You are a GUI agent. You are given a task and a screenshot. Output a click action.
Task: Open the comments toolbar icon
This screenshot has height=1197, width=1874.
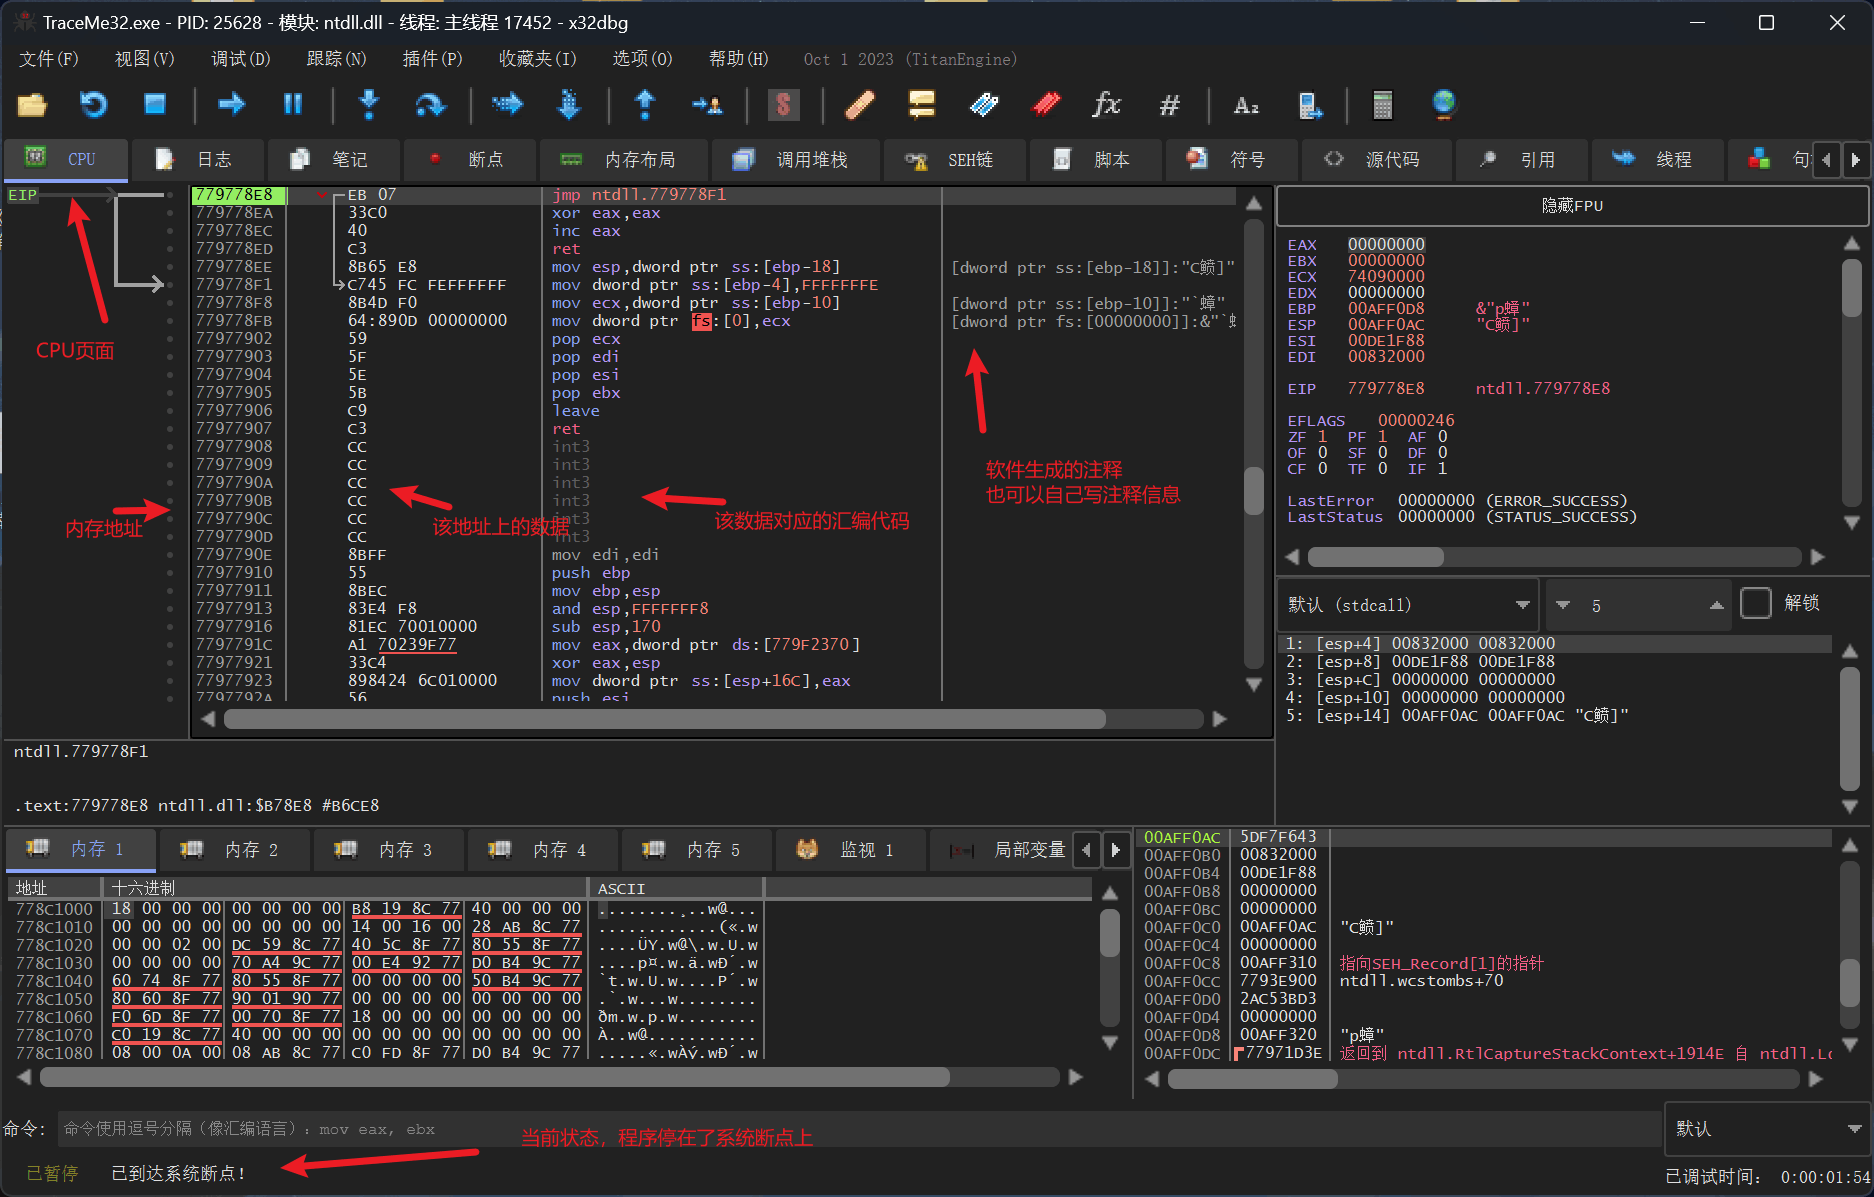[921, 104]
